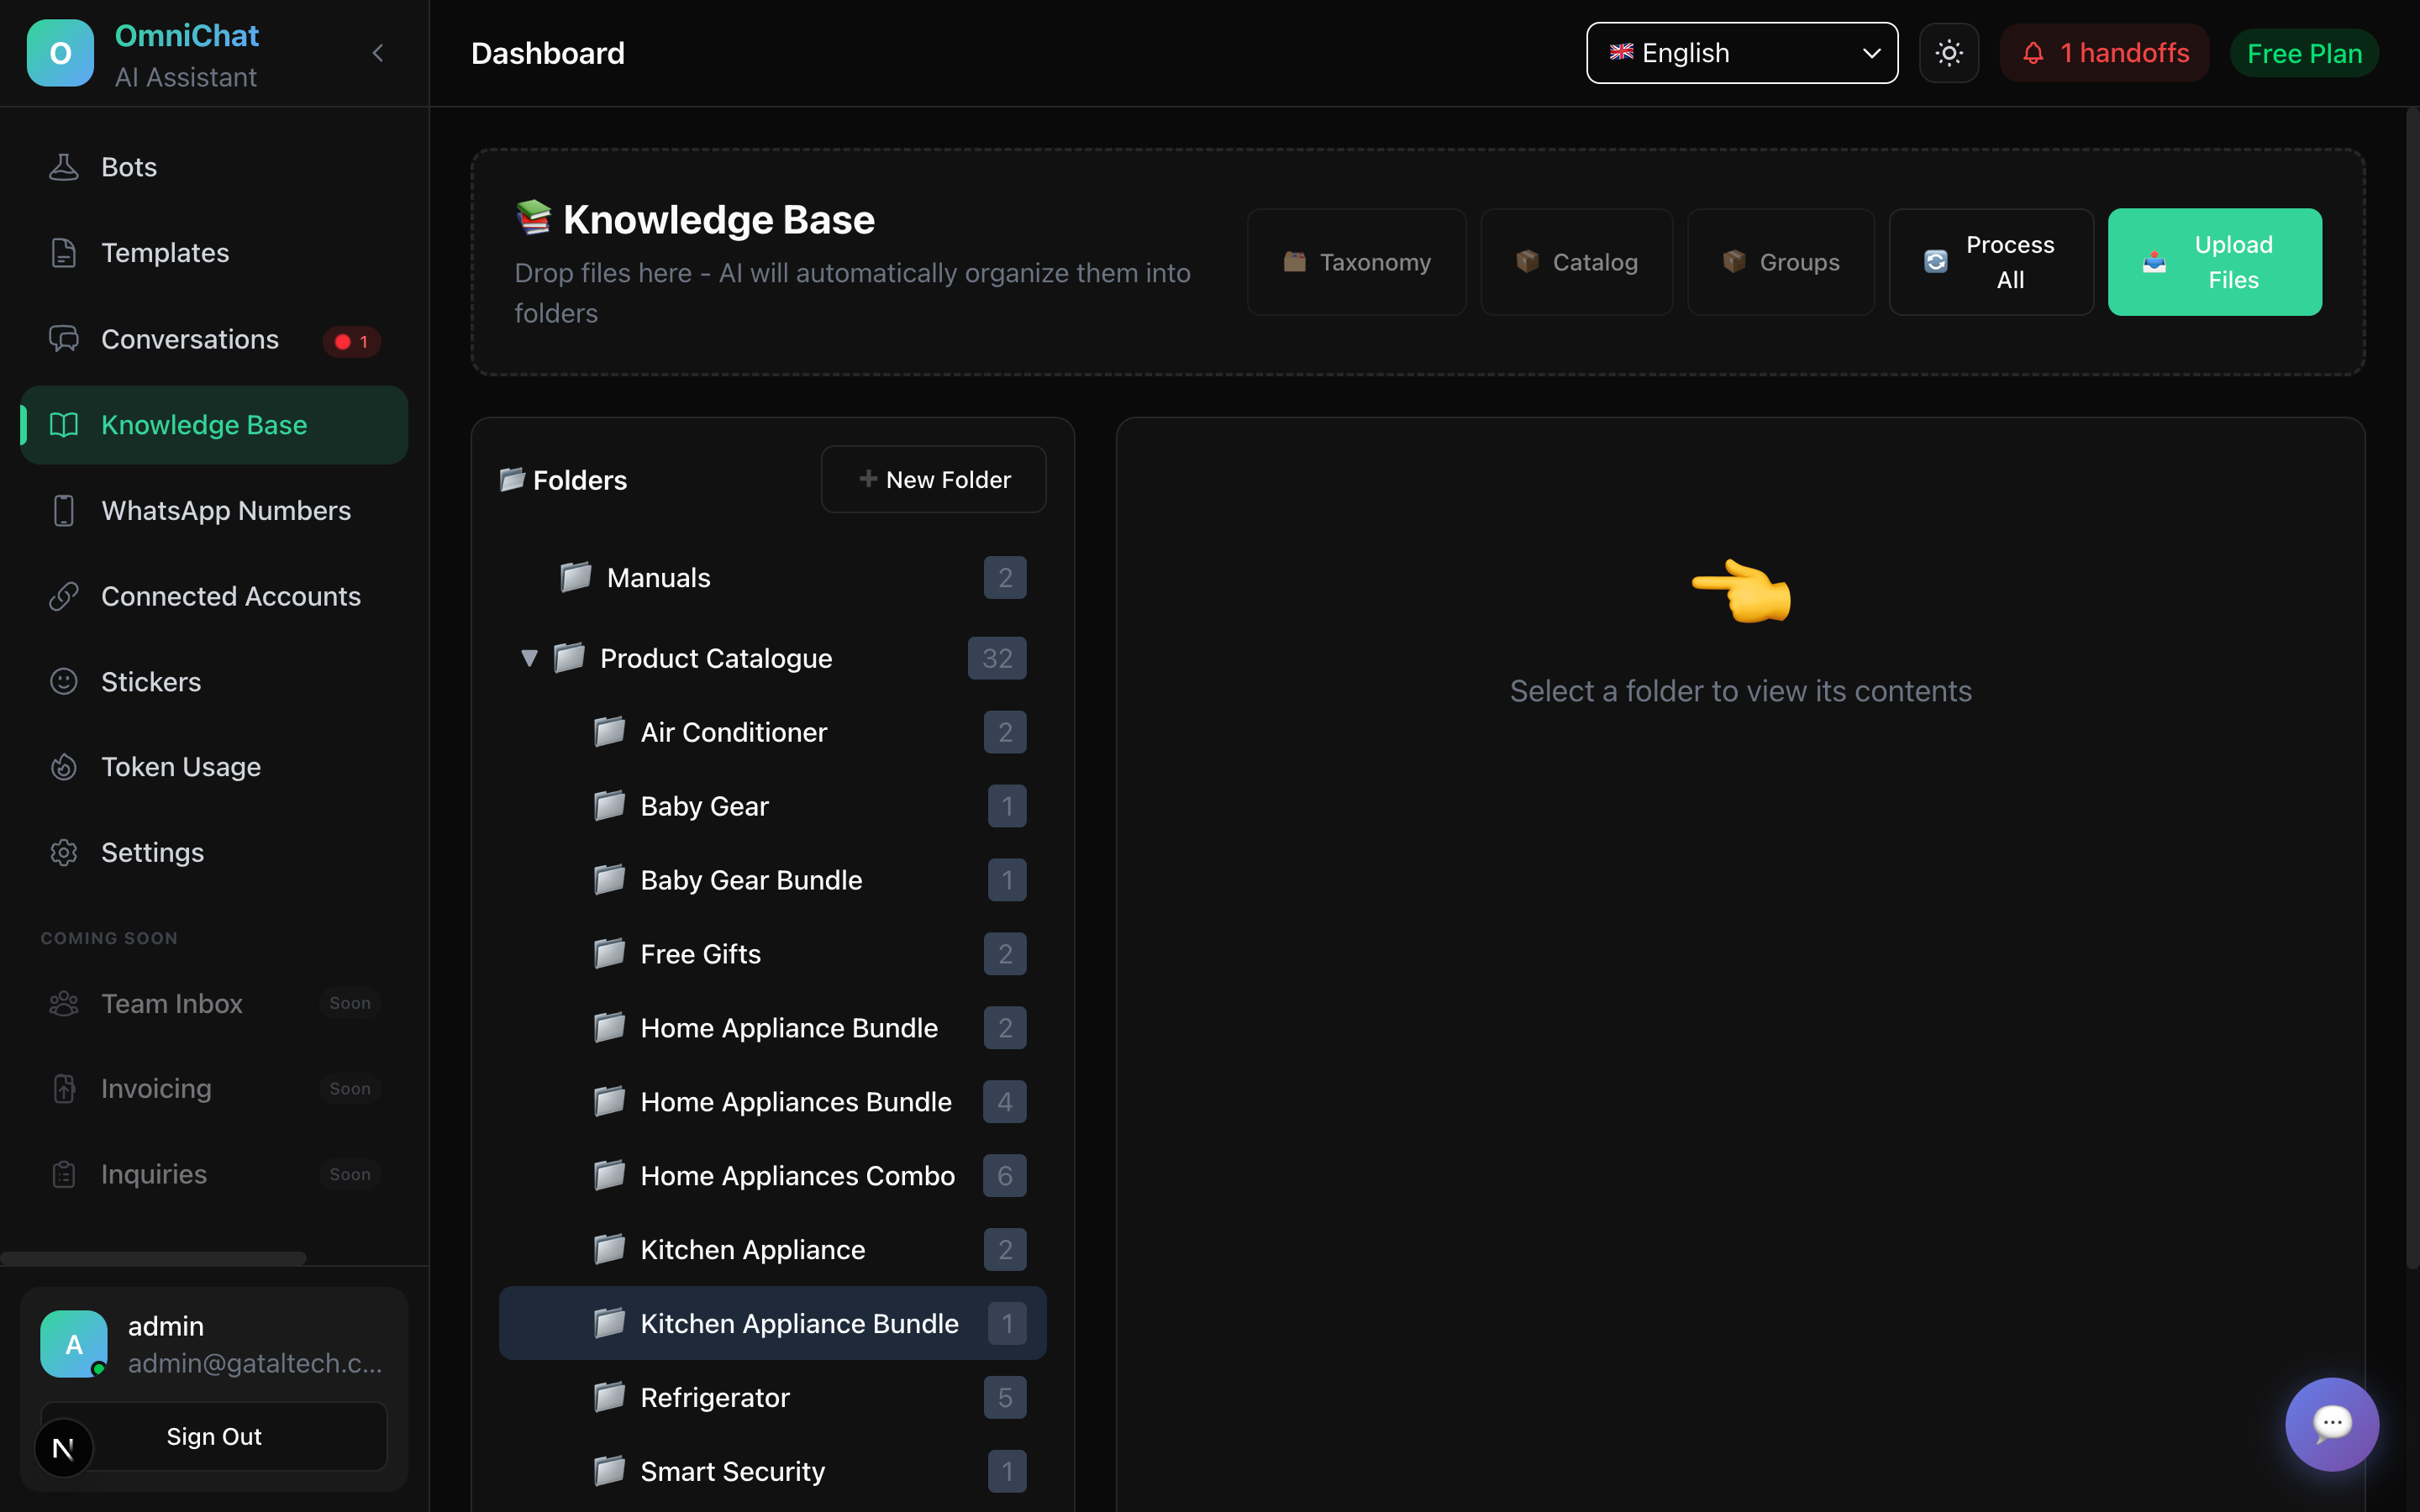Open the floating chat bubble widget
The width and height of the screenshot is (2420, 1512).
click(x=2331, y=1423)
